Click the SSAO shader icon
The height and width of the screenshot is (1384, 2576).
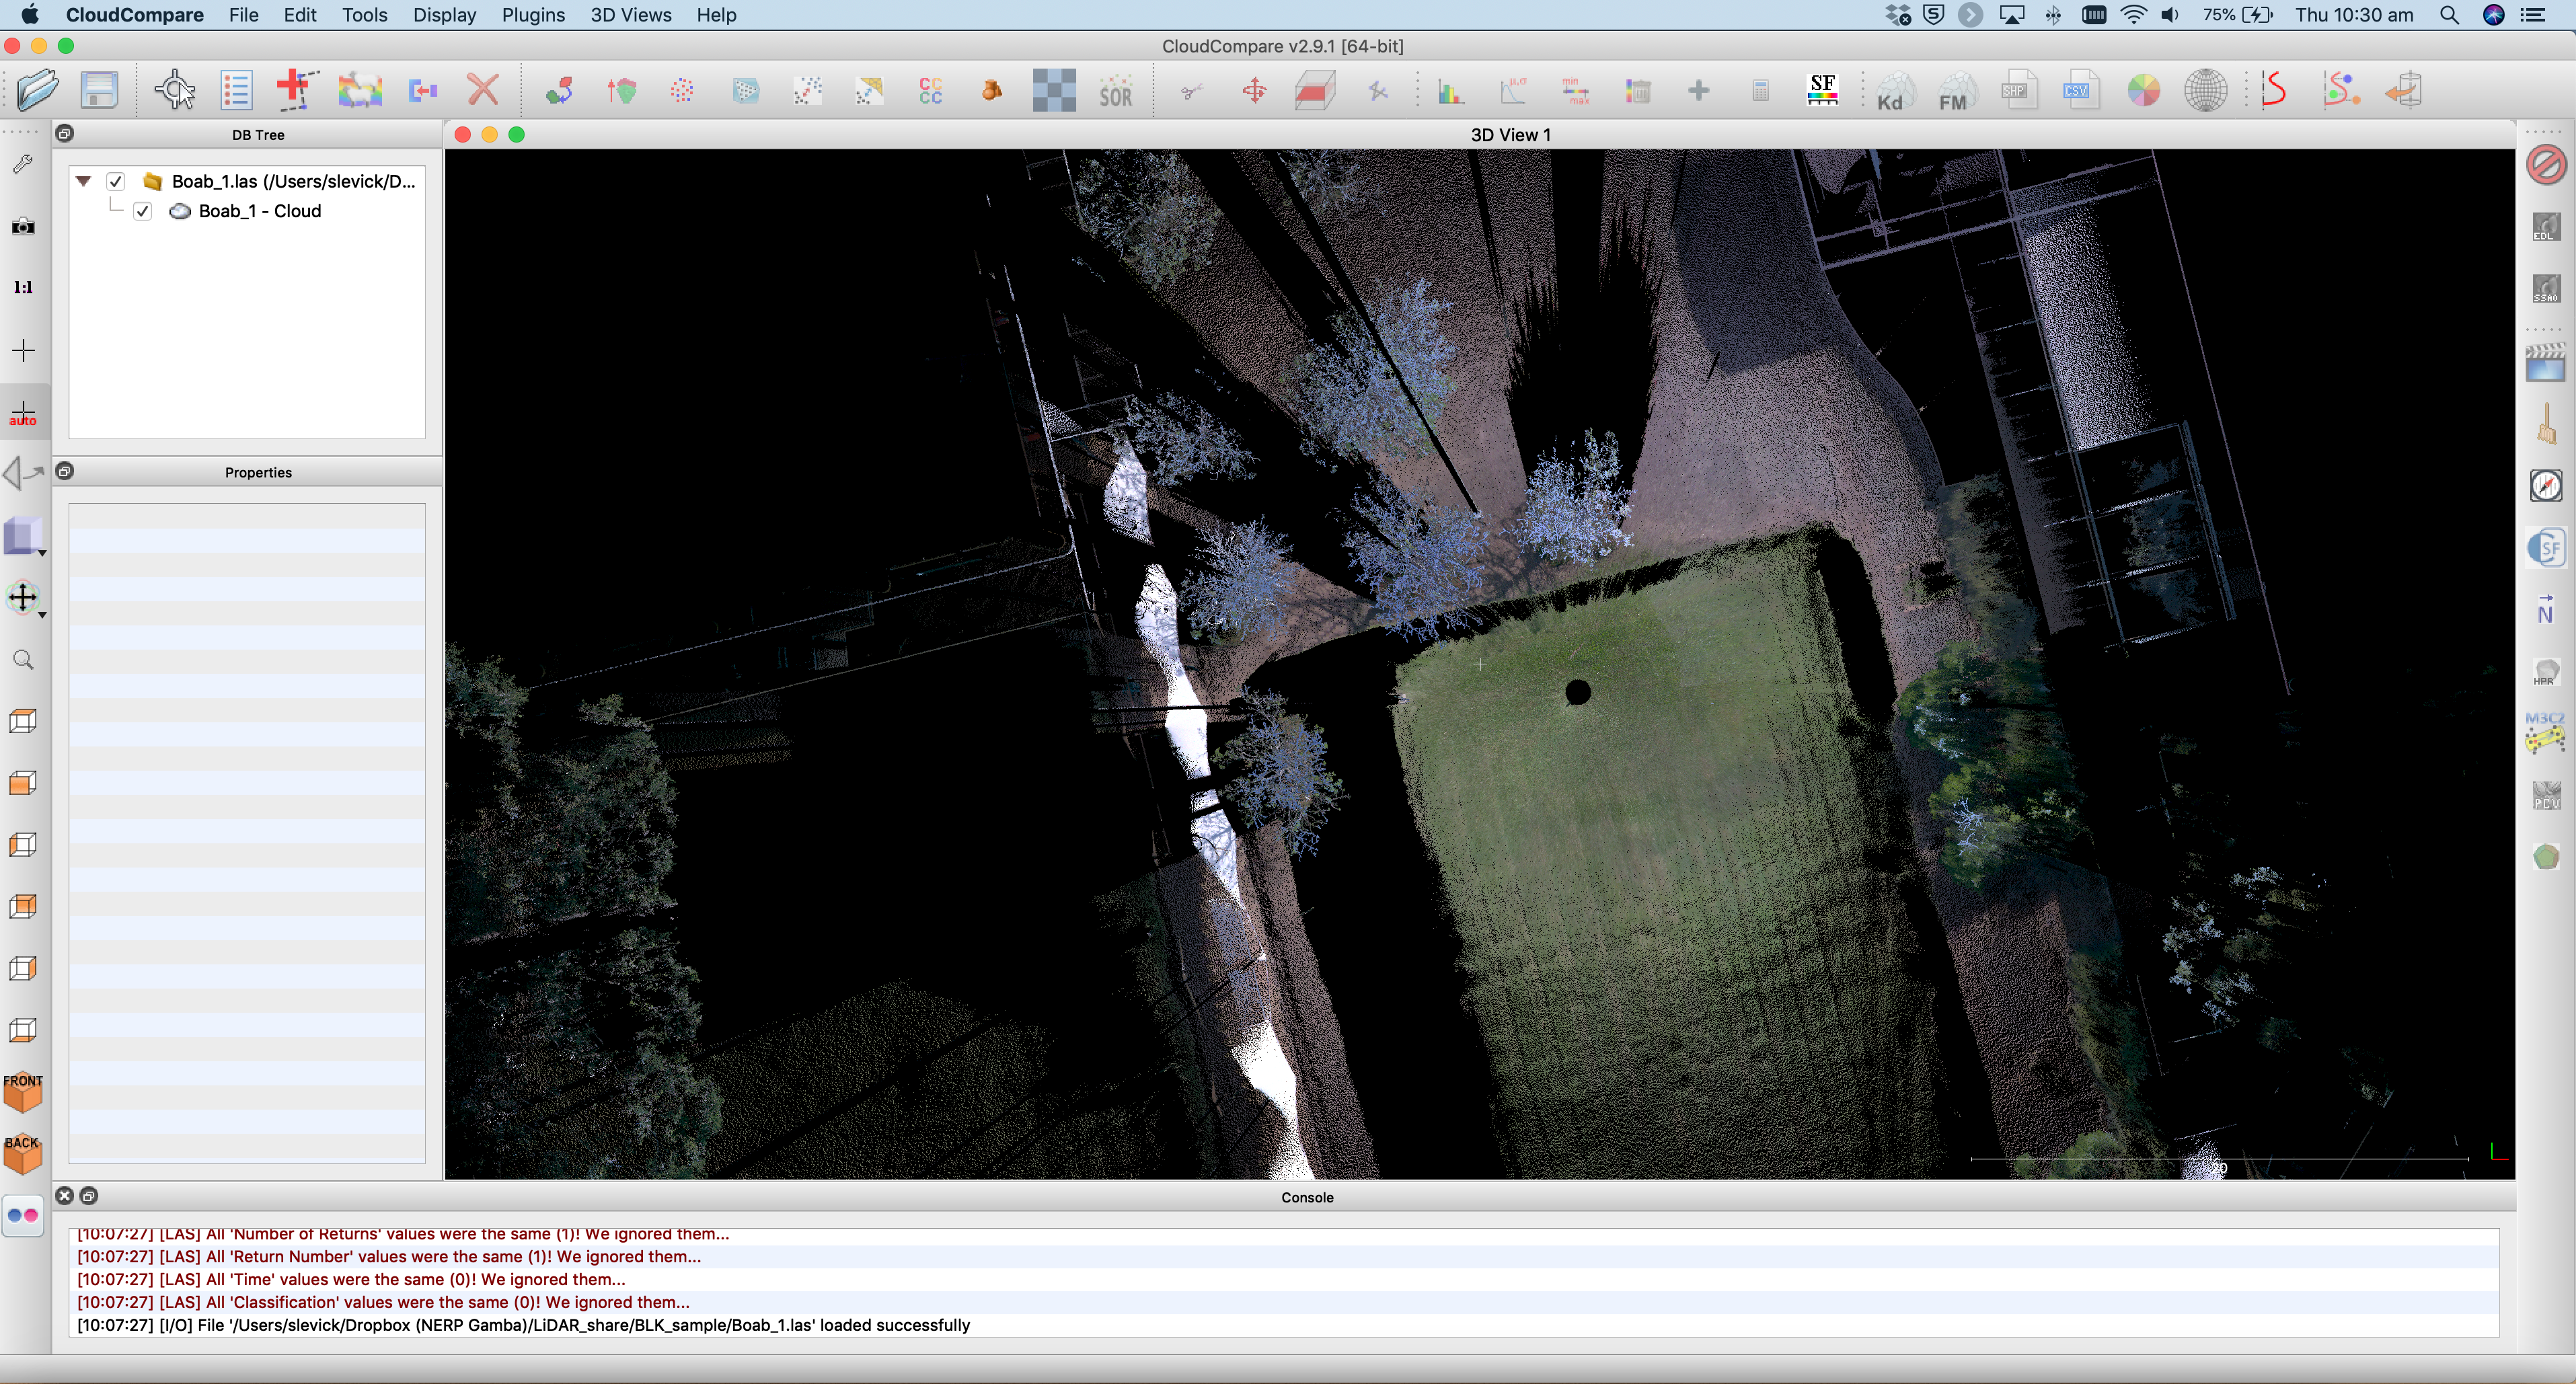[x=2545, y=289]
